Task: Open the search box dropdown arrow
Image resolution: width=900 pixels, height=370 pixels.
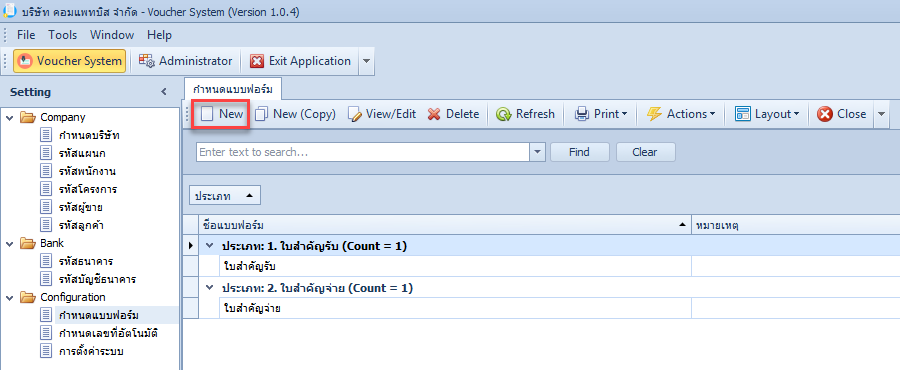Action: (x=537, y=152)
